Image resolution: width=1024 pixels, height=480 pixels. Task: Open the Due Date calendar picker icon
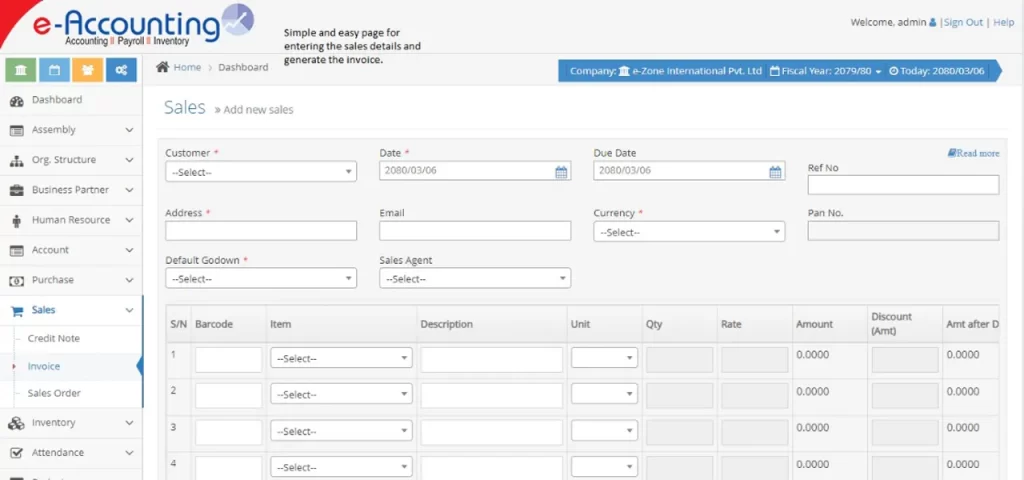tap(775, 172)
